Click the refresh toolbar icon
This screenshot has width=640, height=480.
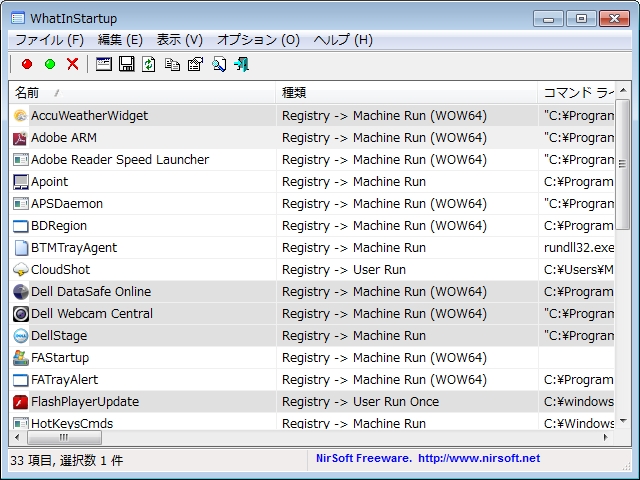point(149,64)
